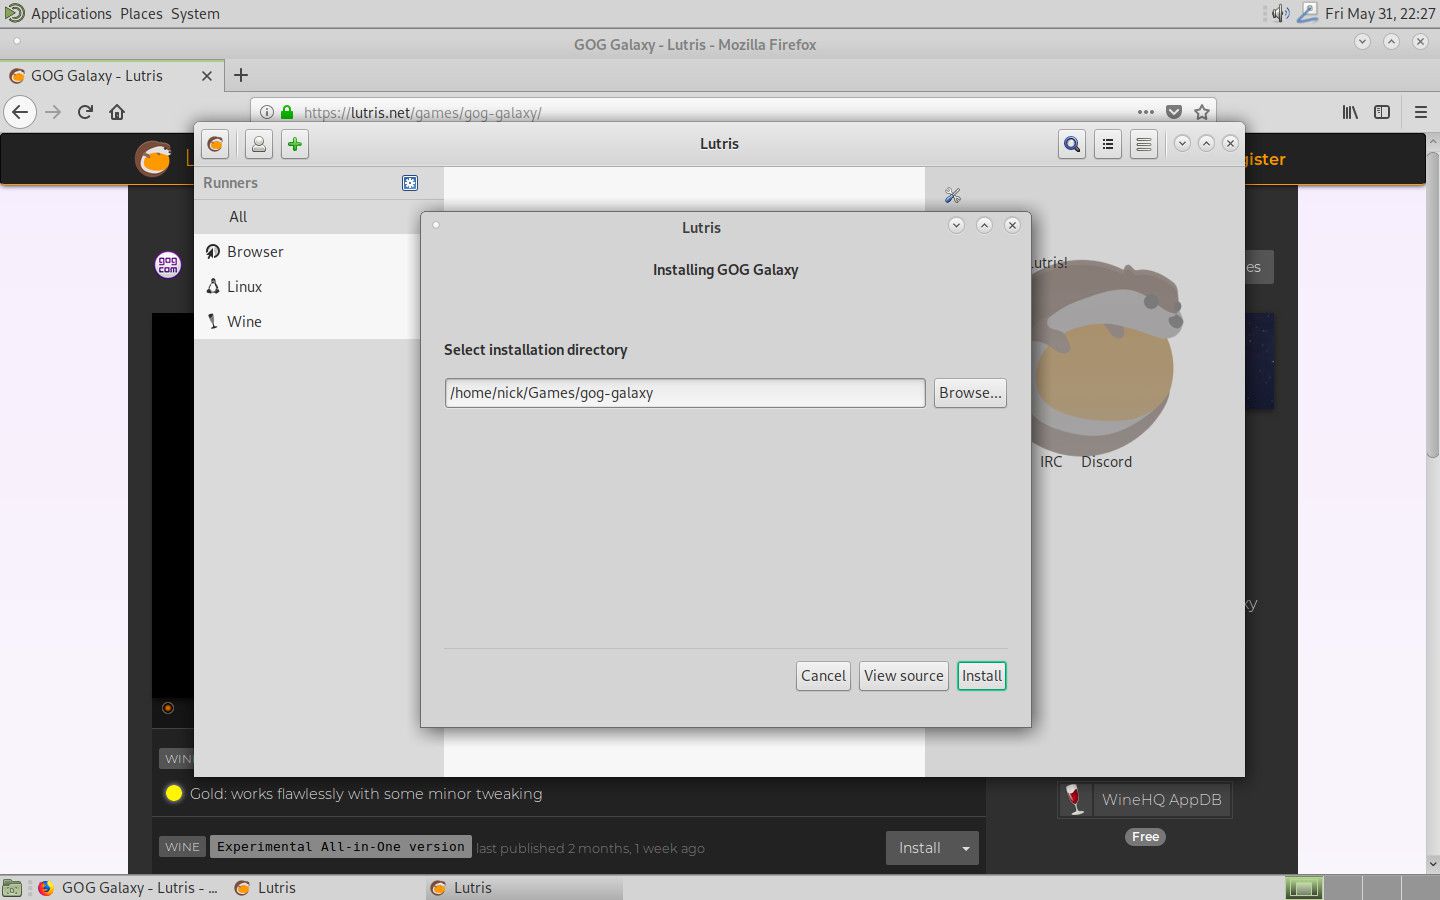Open the Firefox page actions ellipsis menu
This screenshot has height=900, width=1440.
(1145, 112)
